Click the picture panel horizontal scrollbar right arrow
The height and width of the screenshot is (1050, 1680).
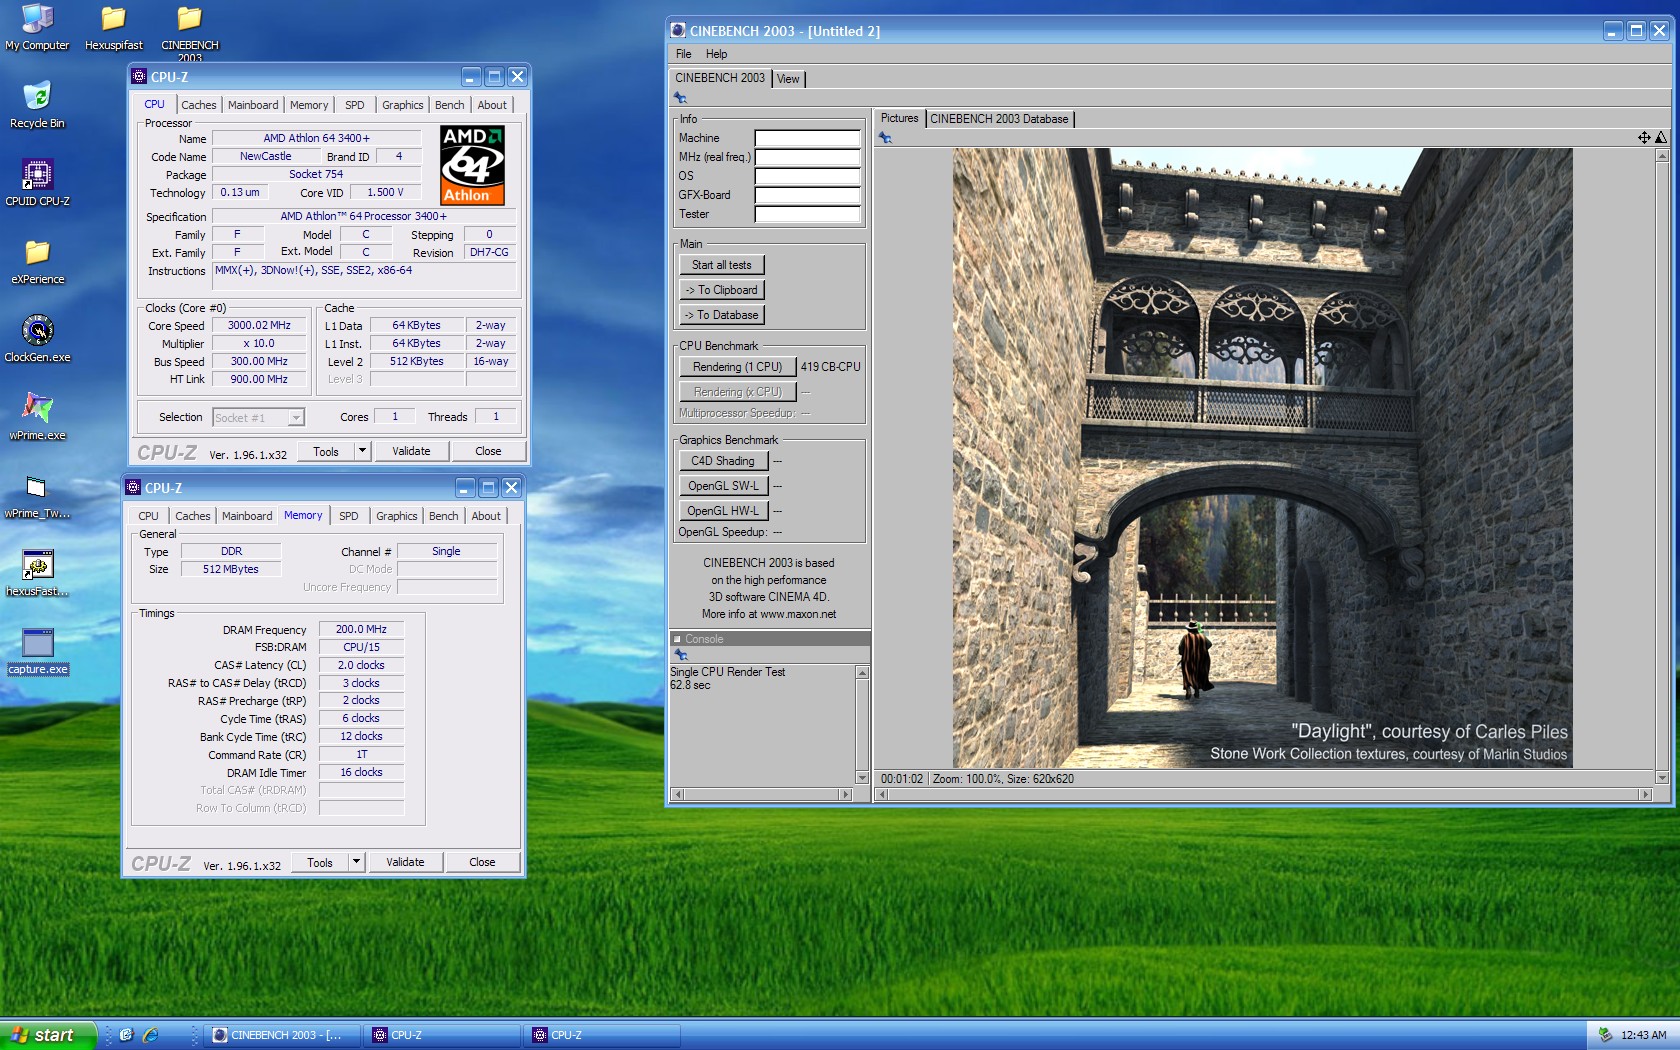(1645, 795)
